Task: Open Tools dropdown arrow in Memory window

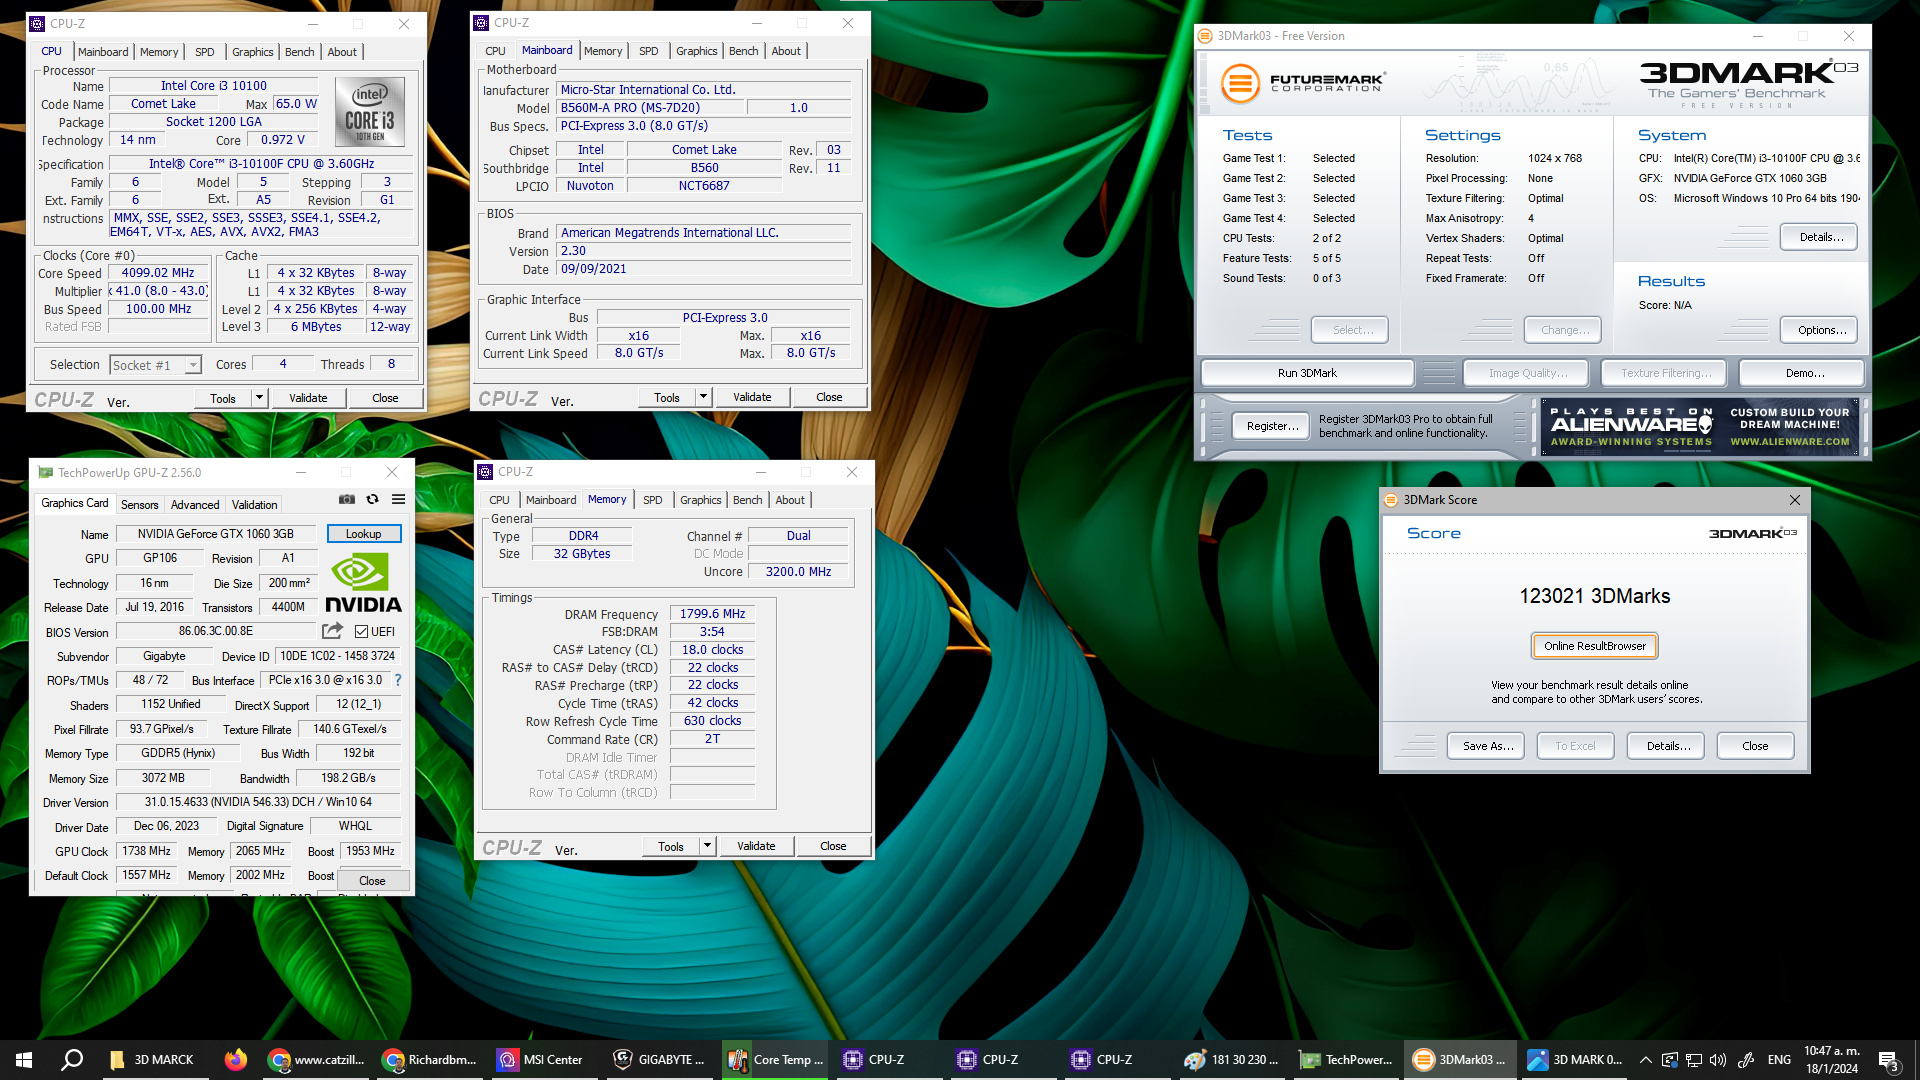Action: [707, 846]
